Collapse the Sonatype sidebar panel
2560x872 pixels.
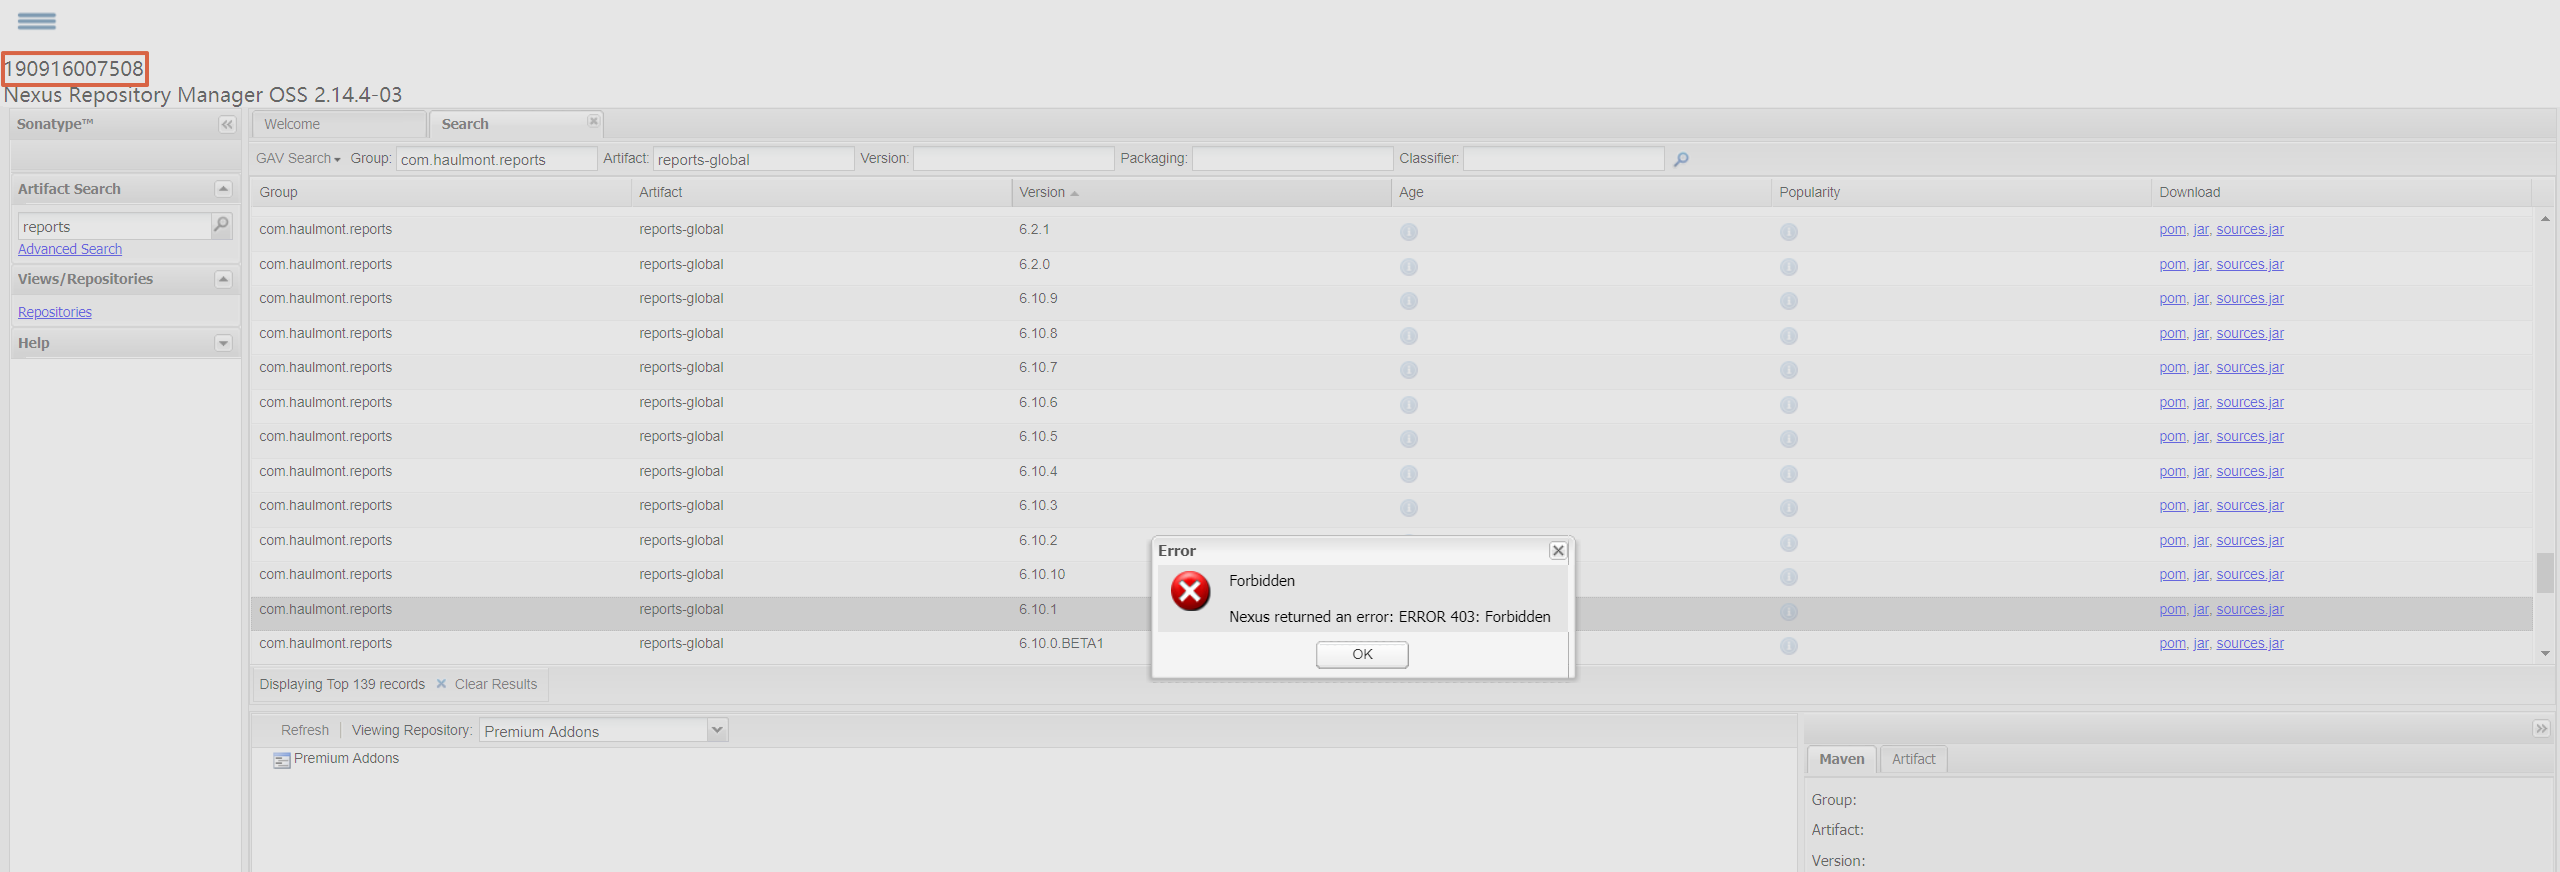[x=227, y=125]
